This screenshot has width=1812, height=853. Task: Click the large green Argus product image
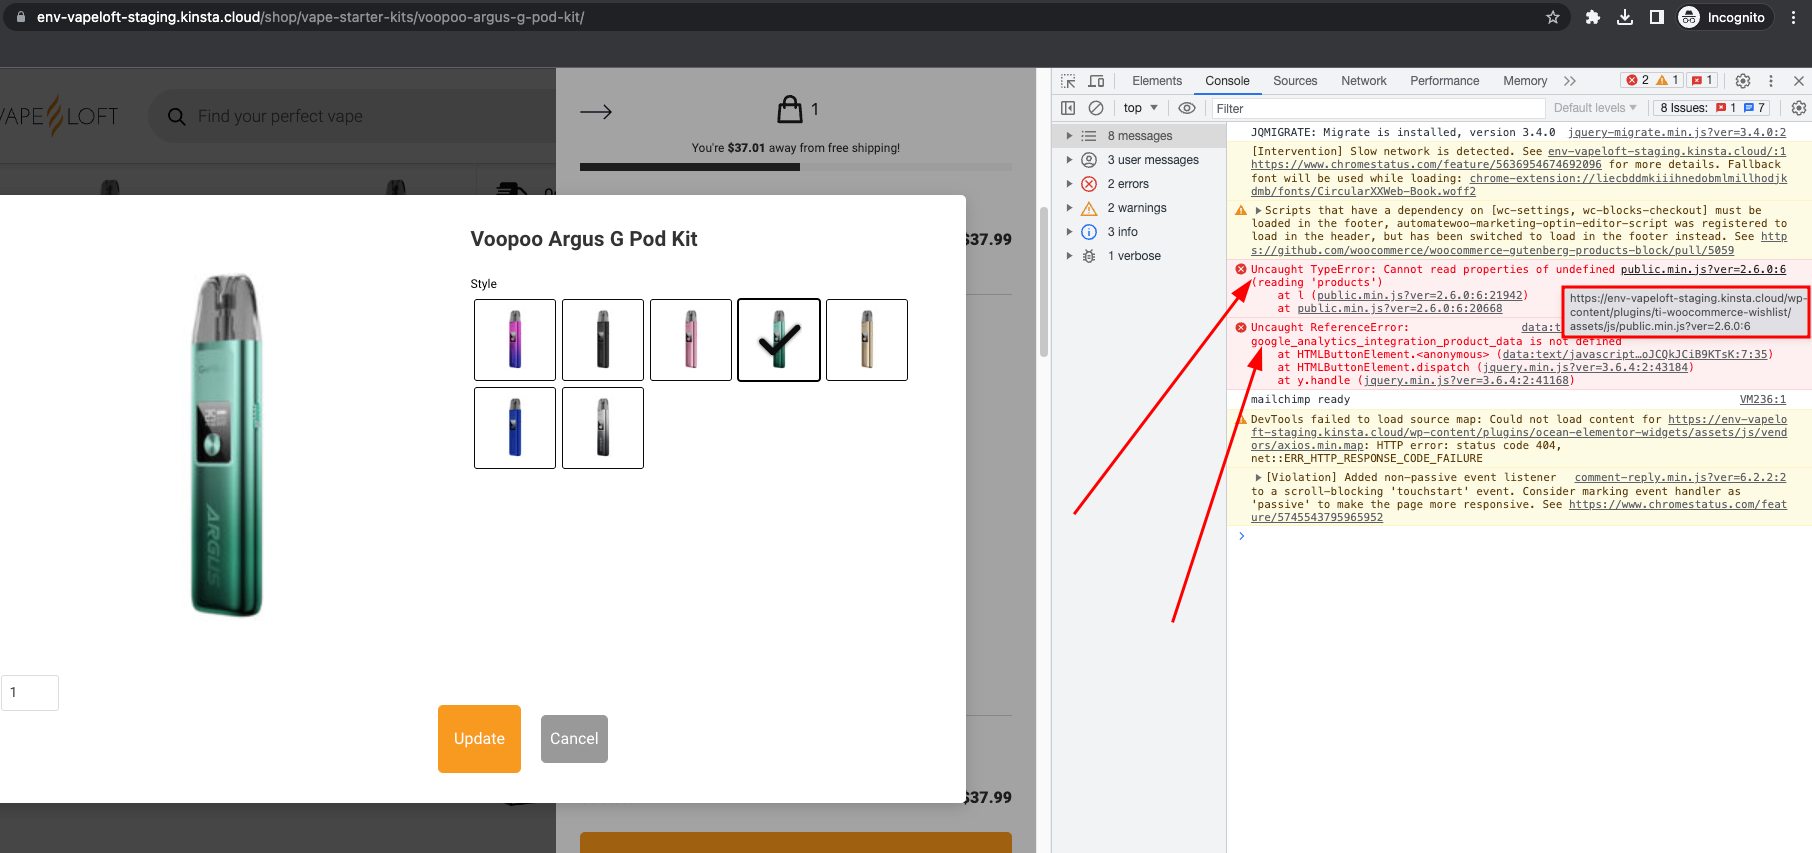pos(228,445)
